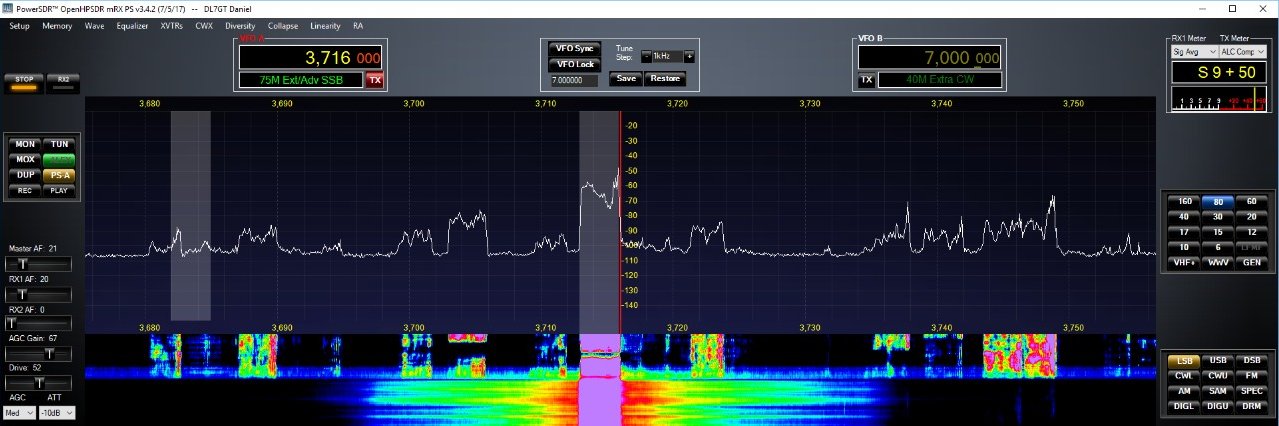
Task: Select DRM mode
Action: point(1251,406)
